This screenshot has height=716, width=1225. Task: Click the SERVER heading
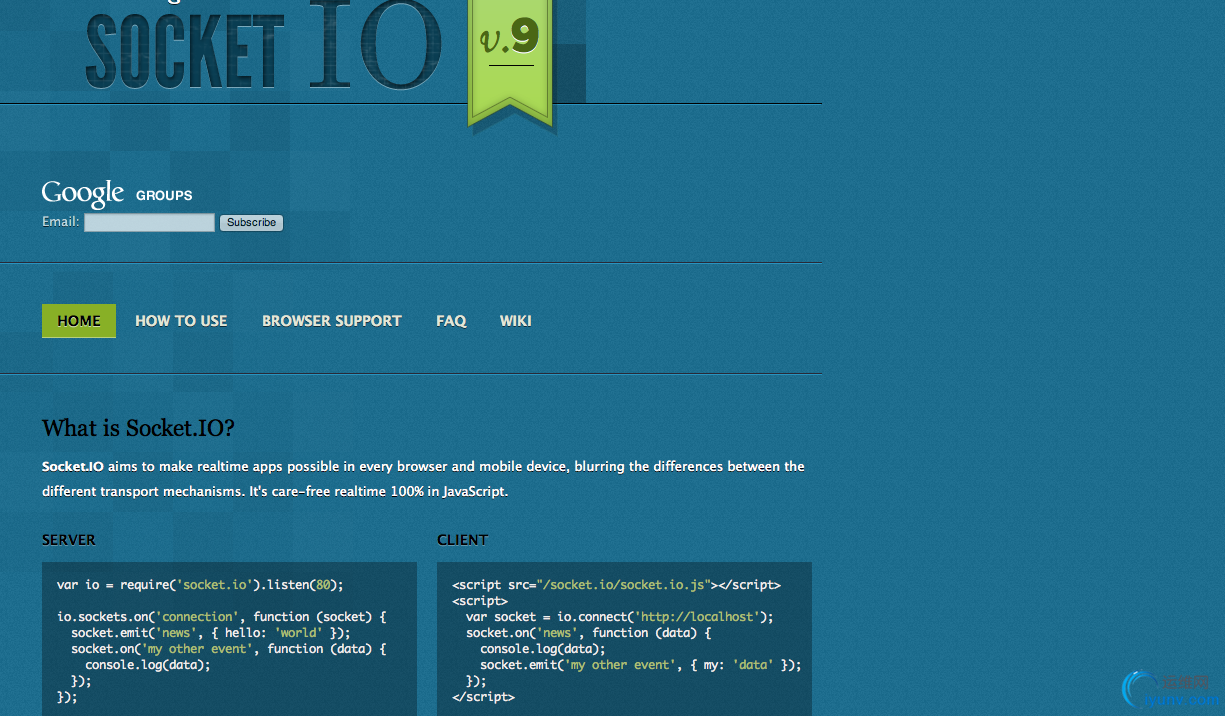(69, 540)
